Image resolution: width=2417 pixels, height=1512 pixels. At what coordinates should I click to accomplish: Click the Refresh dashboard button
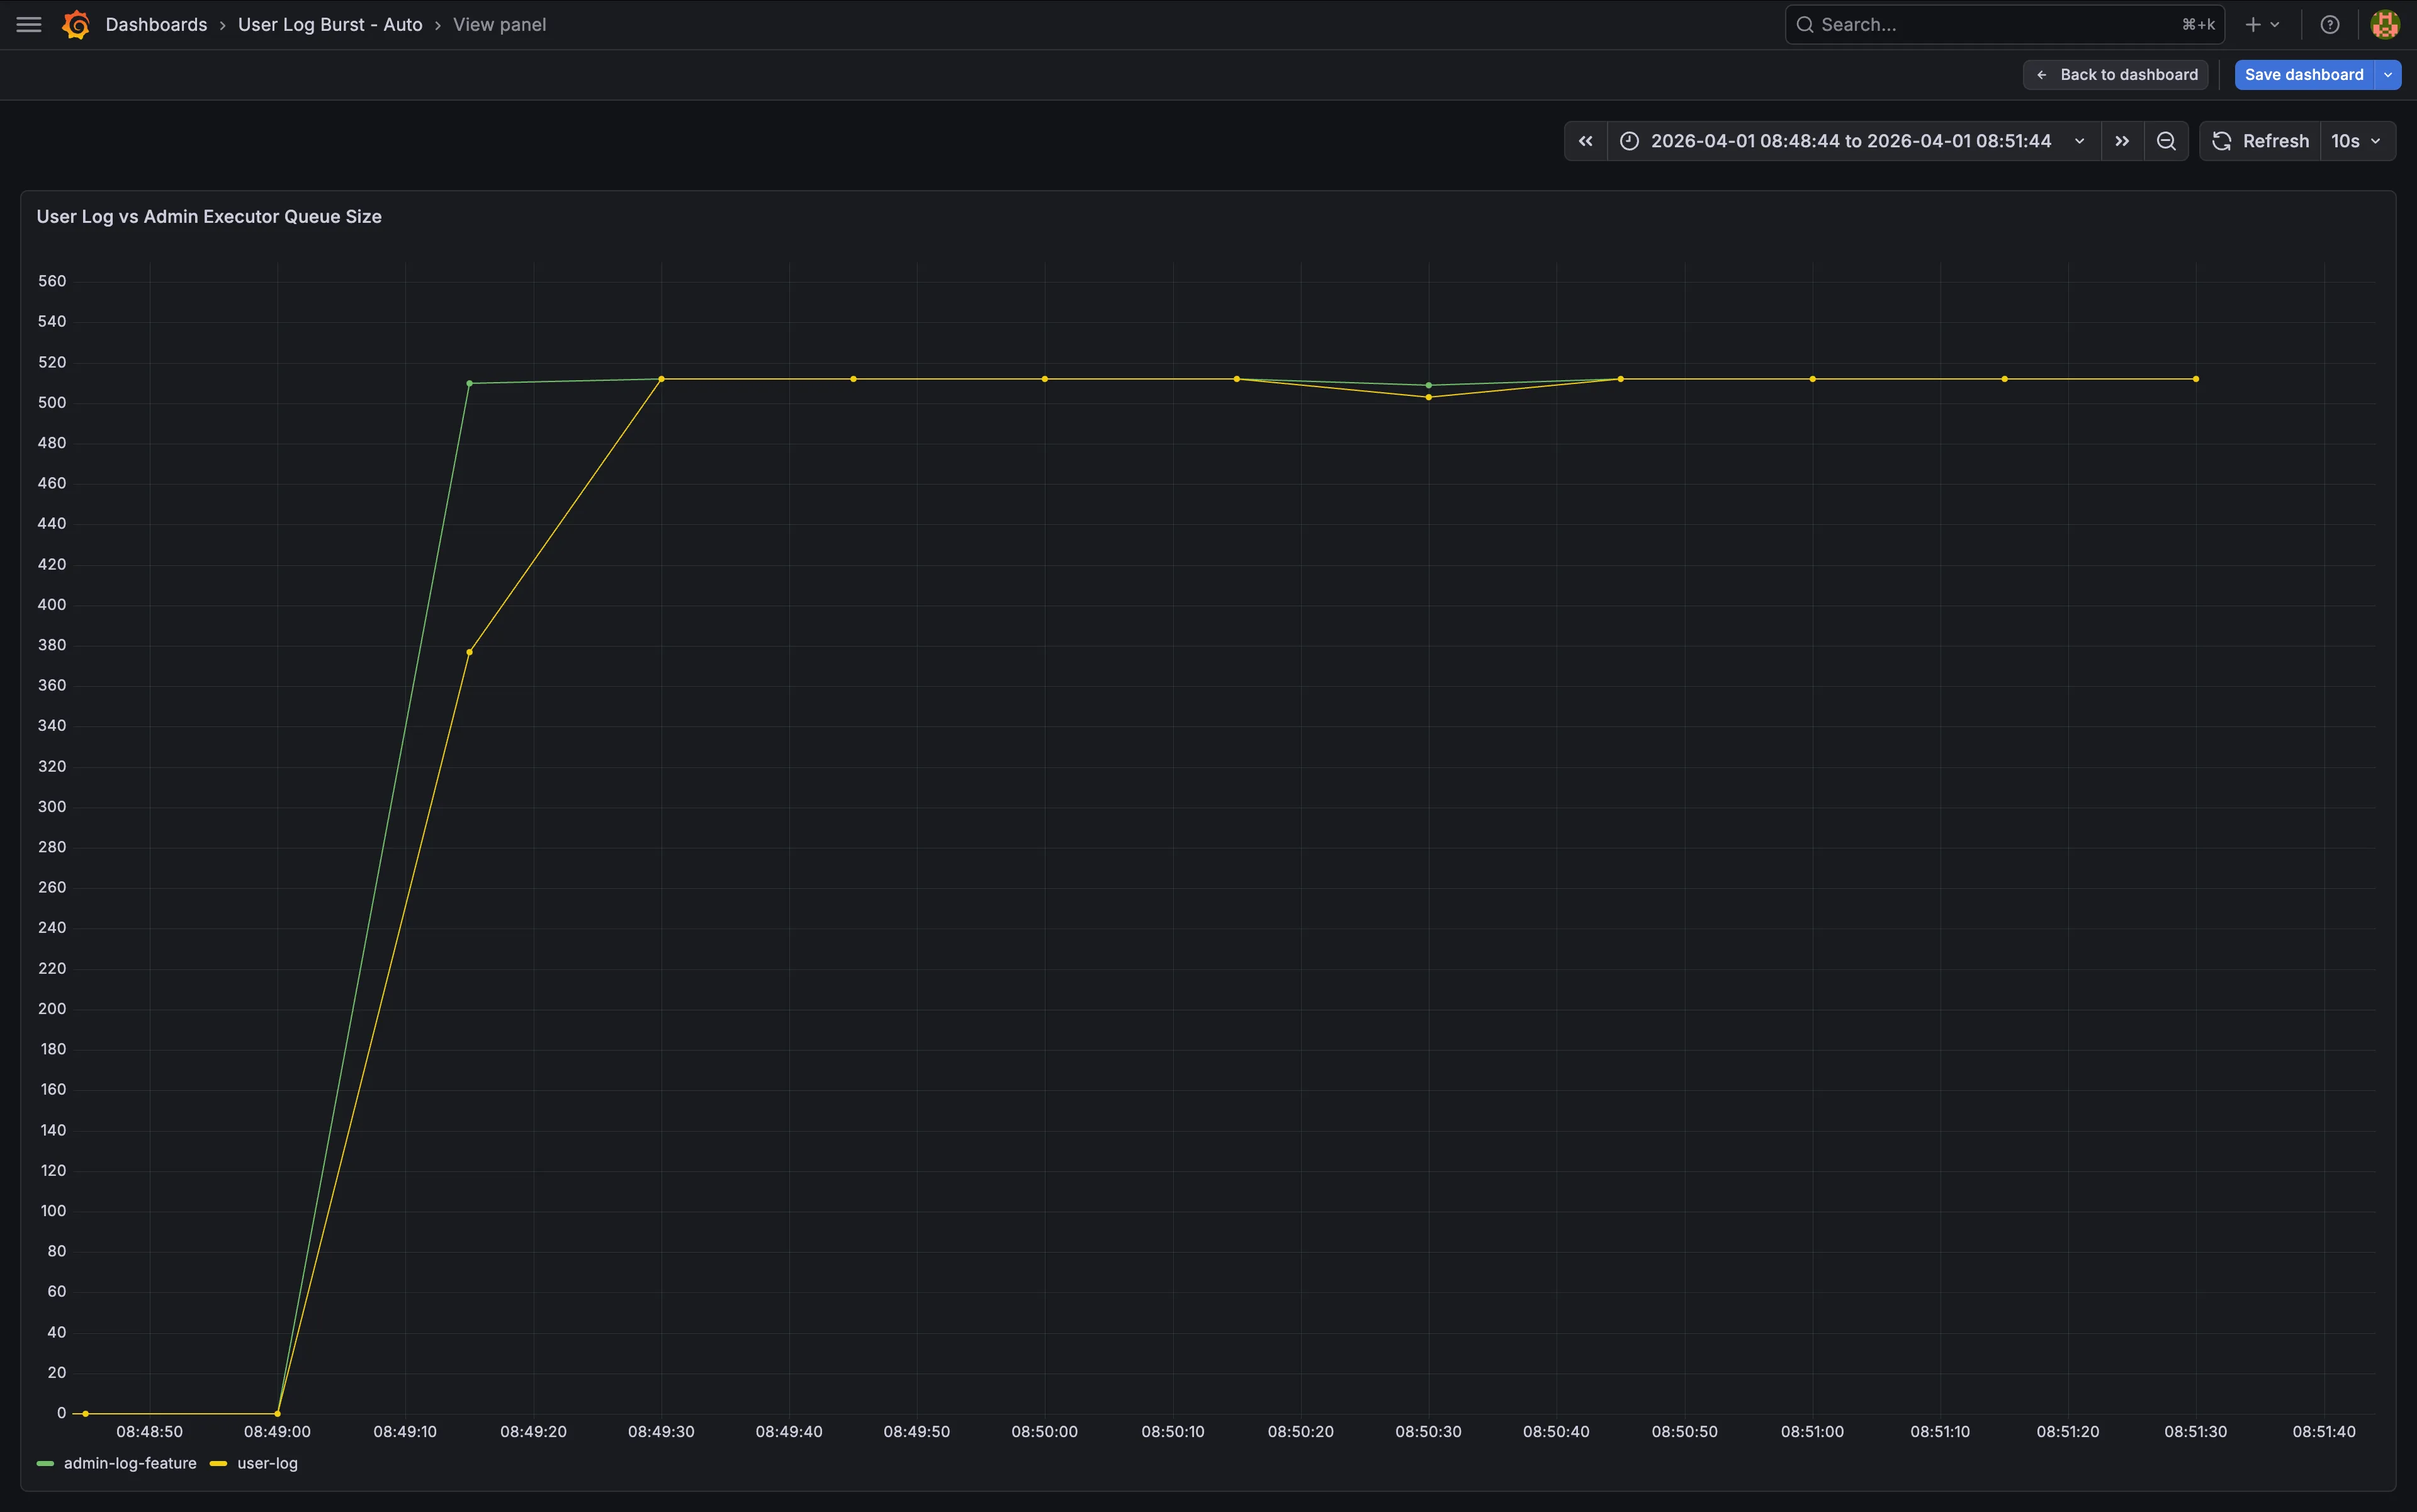click(2260, 141)
